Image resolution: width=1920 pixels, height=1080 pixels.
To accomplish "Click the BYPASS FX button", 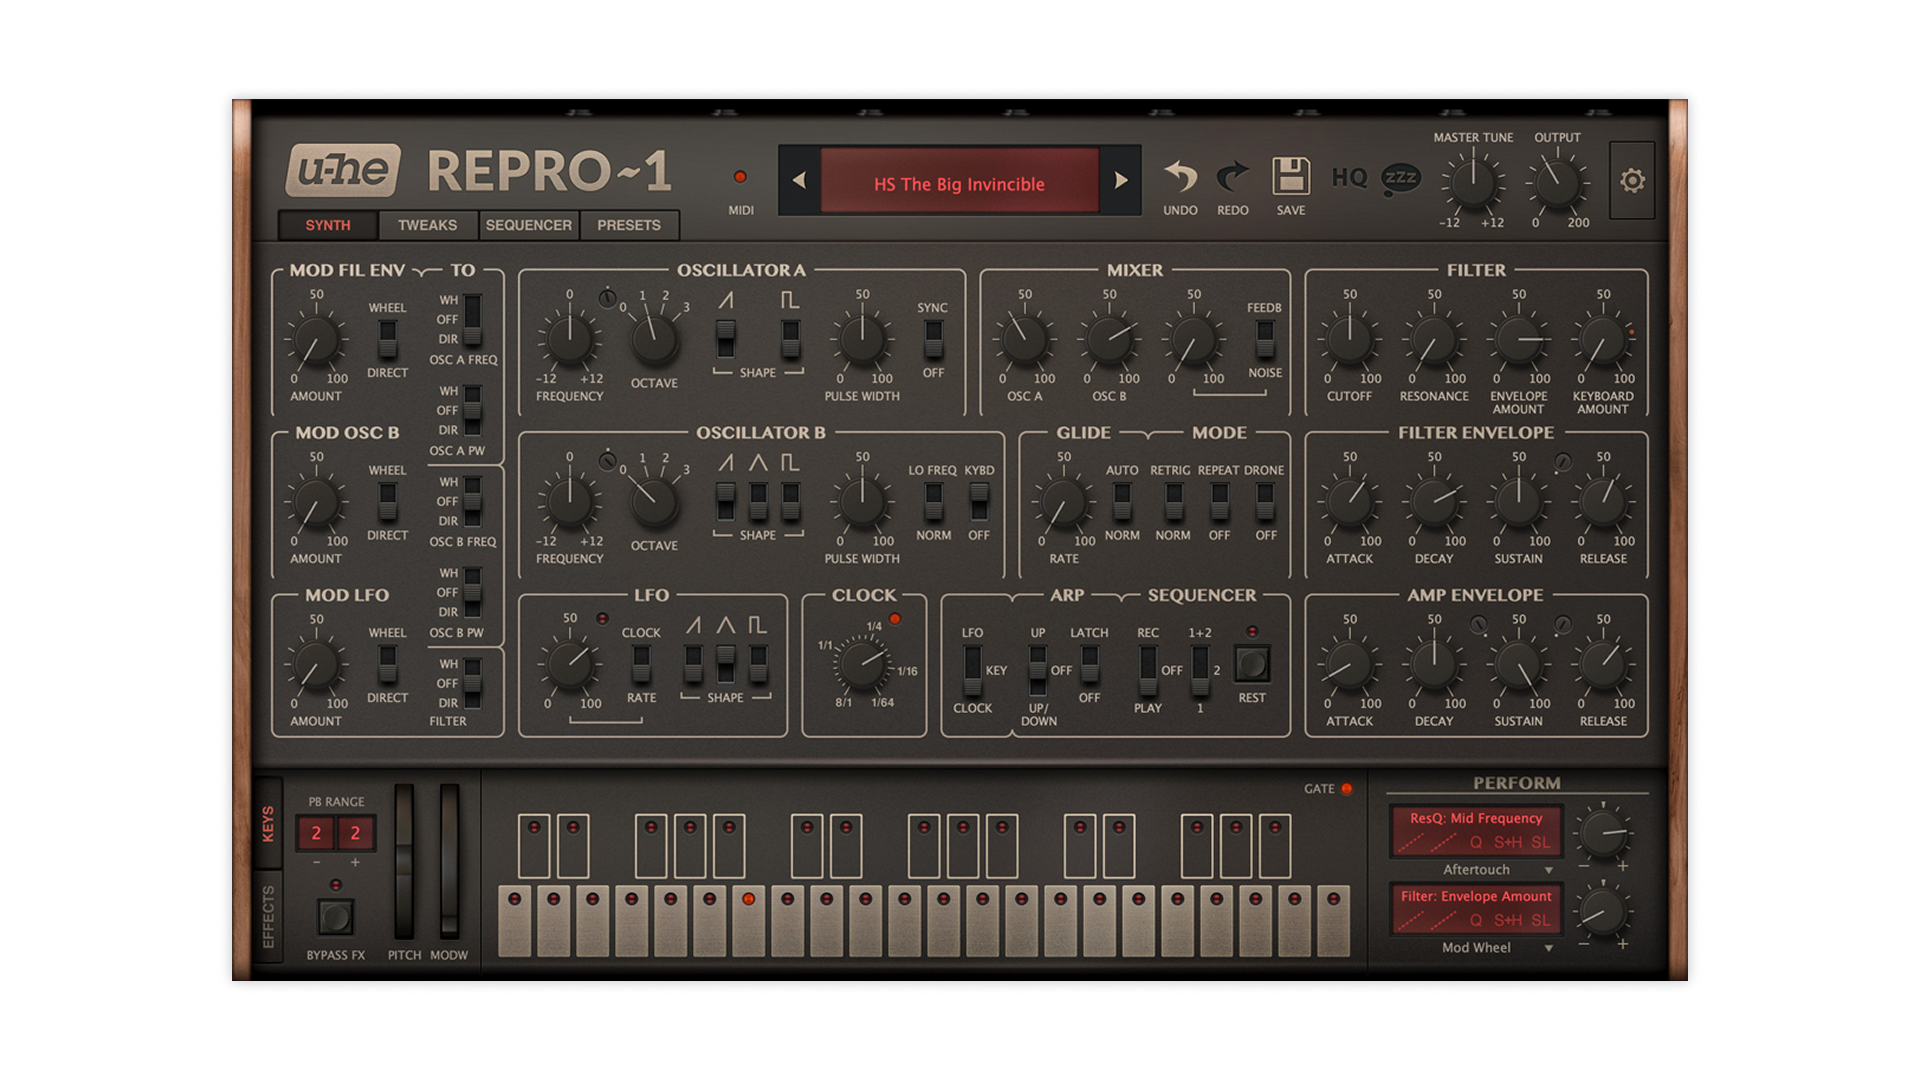I will pyautogui.click(x=335, y=916).
